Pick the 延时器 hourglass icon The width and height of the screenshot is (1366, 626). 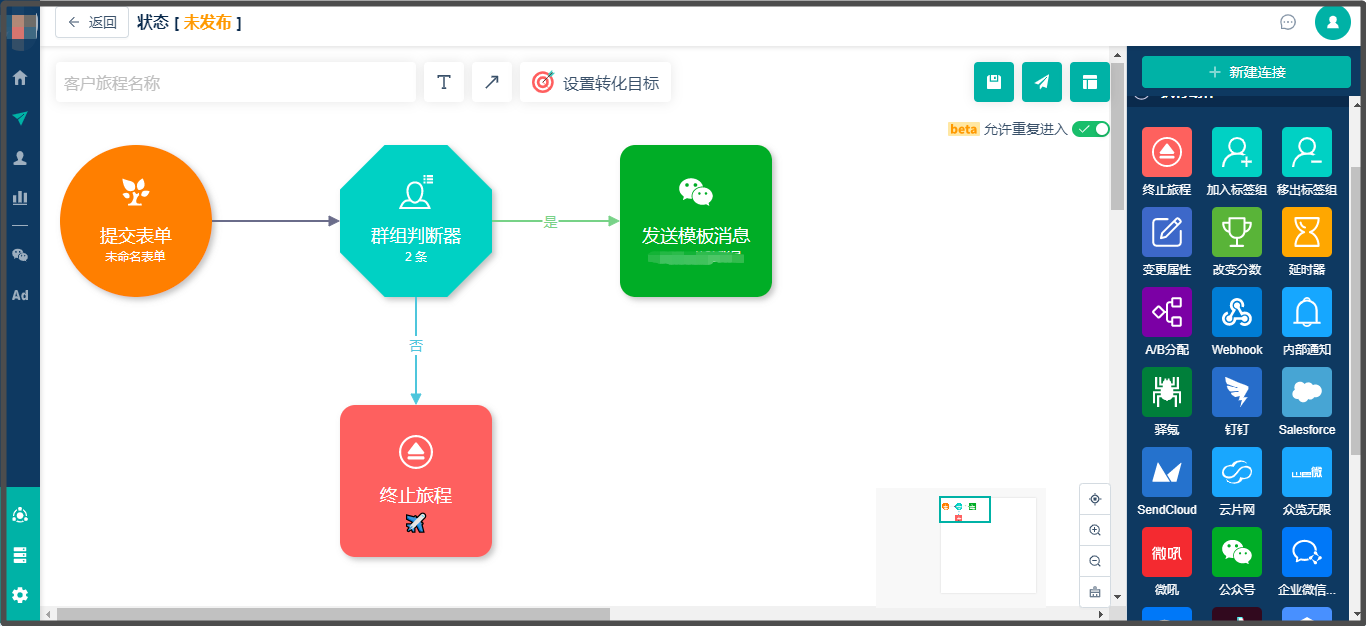coord(1307,232)
